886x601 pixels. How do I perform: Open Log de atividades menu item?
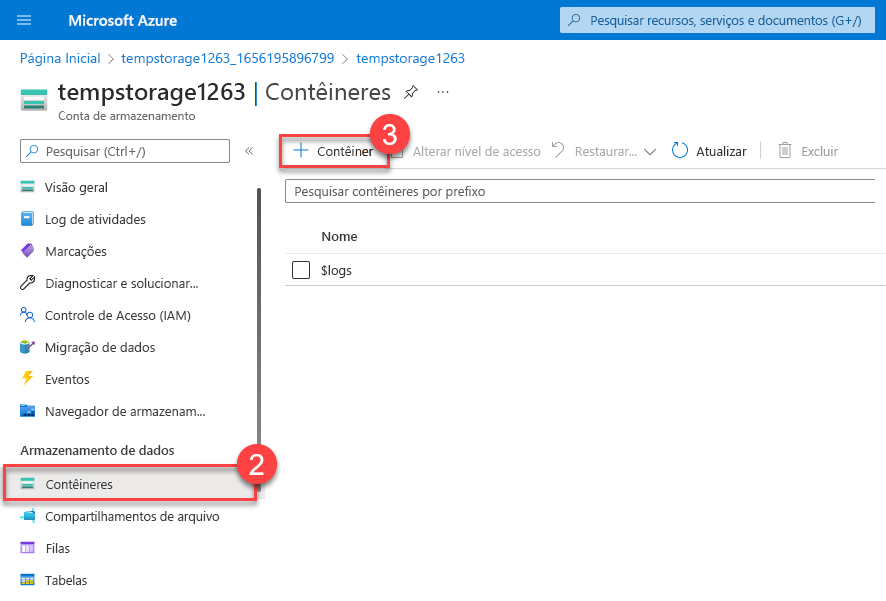click(x=95, y=219)
